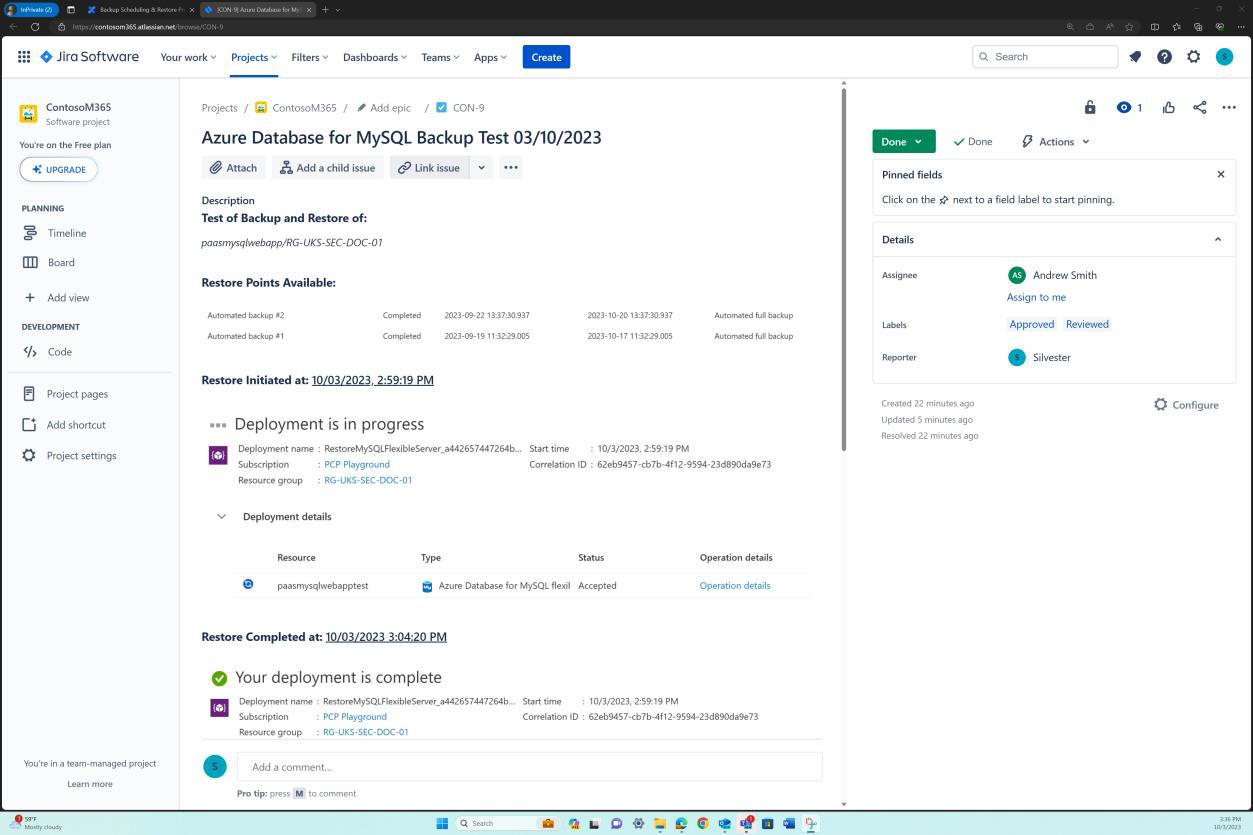Vote for the issue with the thumbs up
The width and height of the screenshot is (1253, 835).
(1169, 107)
